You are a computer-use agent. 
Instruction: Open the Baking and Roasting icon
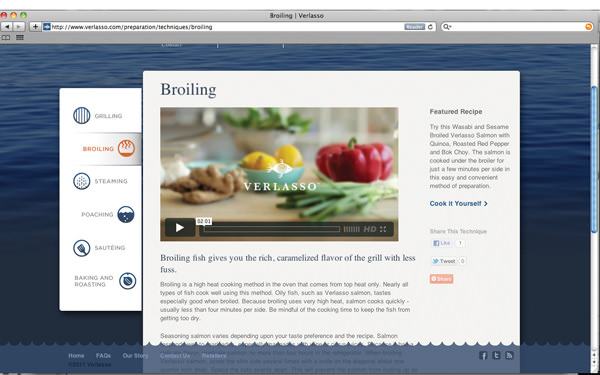pyautogui.click(x=127, y=281)
